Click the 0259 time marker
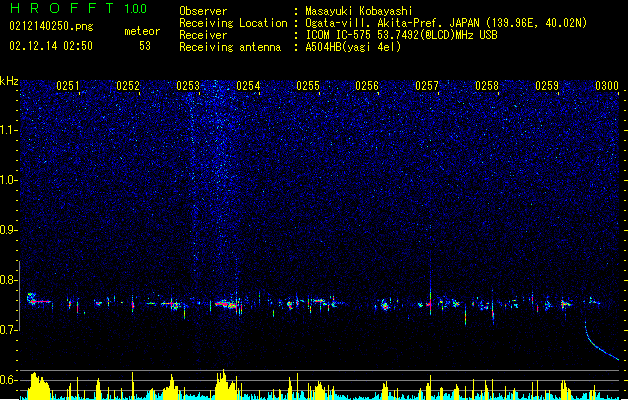This screenshot has height=400, width=629. pos(547,86)
